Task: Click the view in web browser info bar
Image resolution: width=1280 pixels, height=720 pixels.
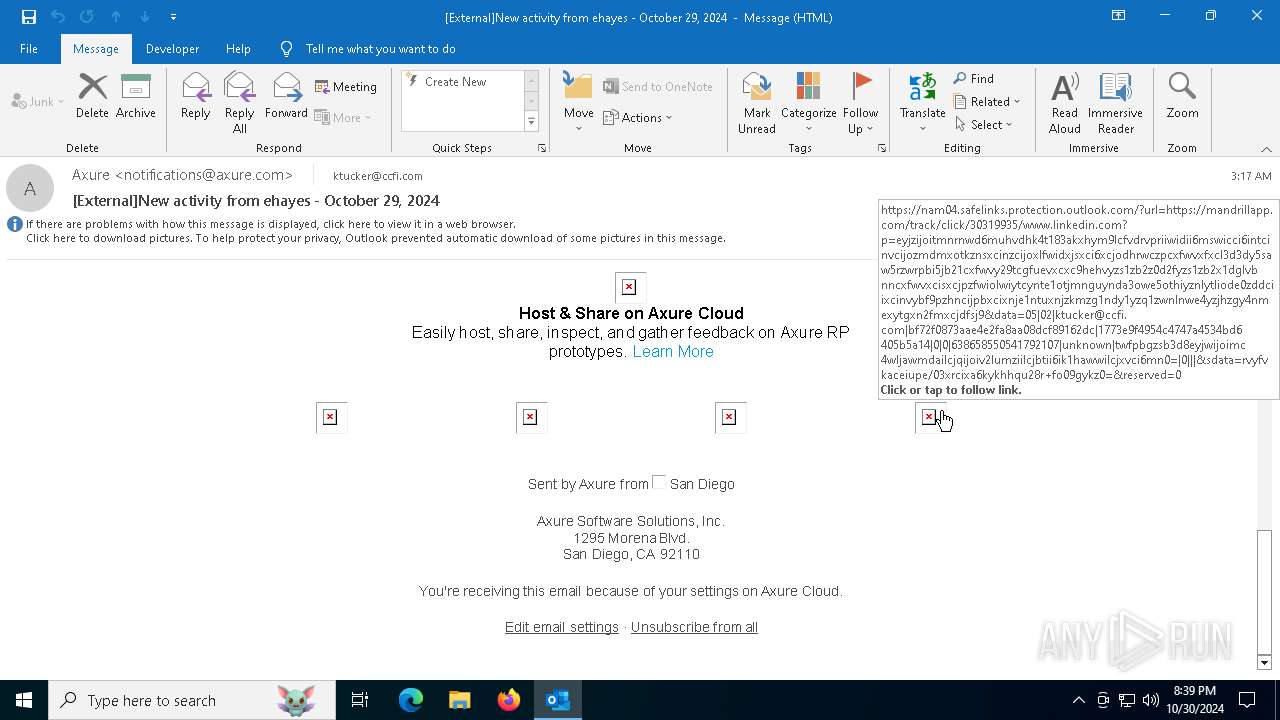Action: [x=271, y=224]
